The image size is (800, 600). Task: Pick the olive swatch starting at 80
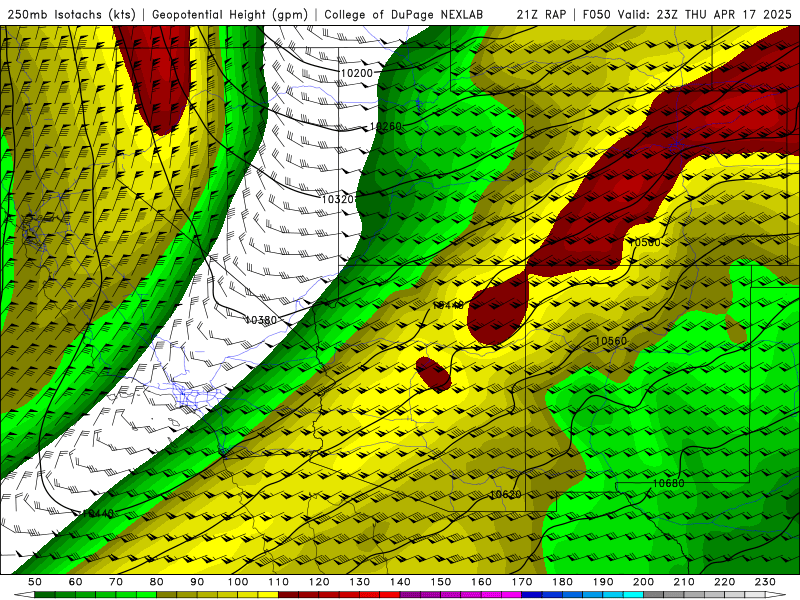coord(166,595)
